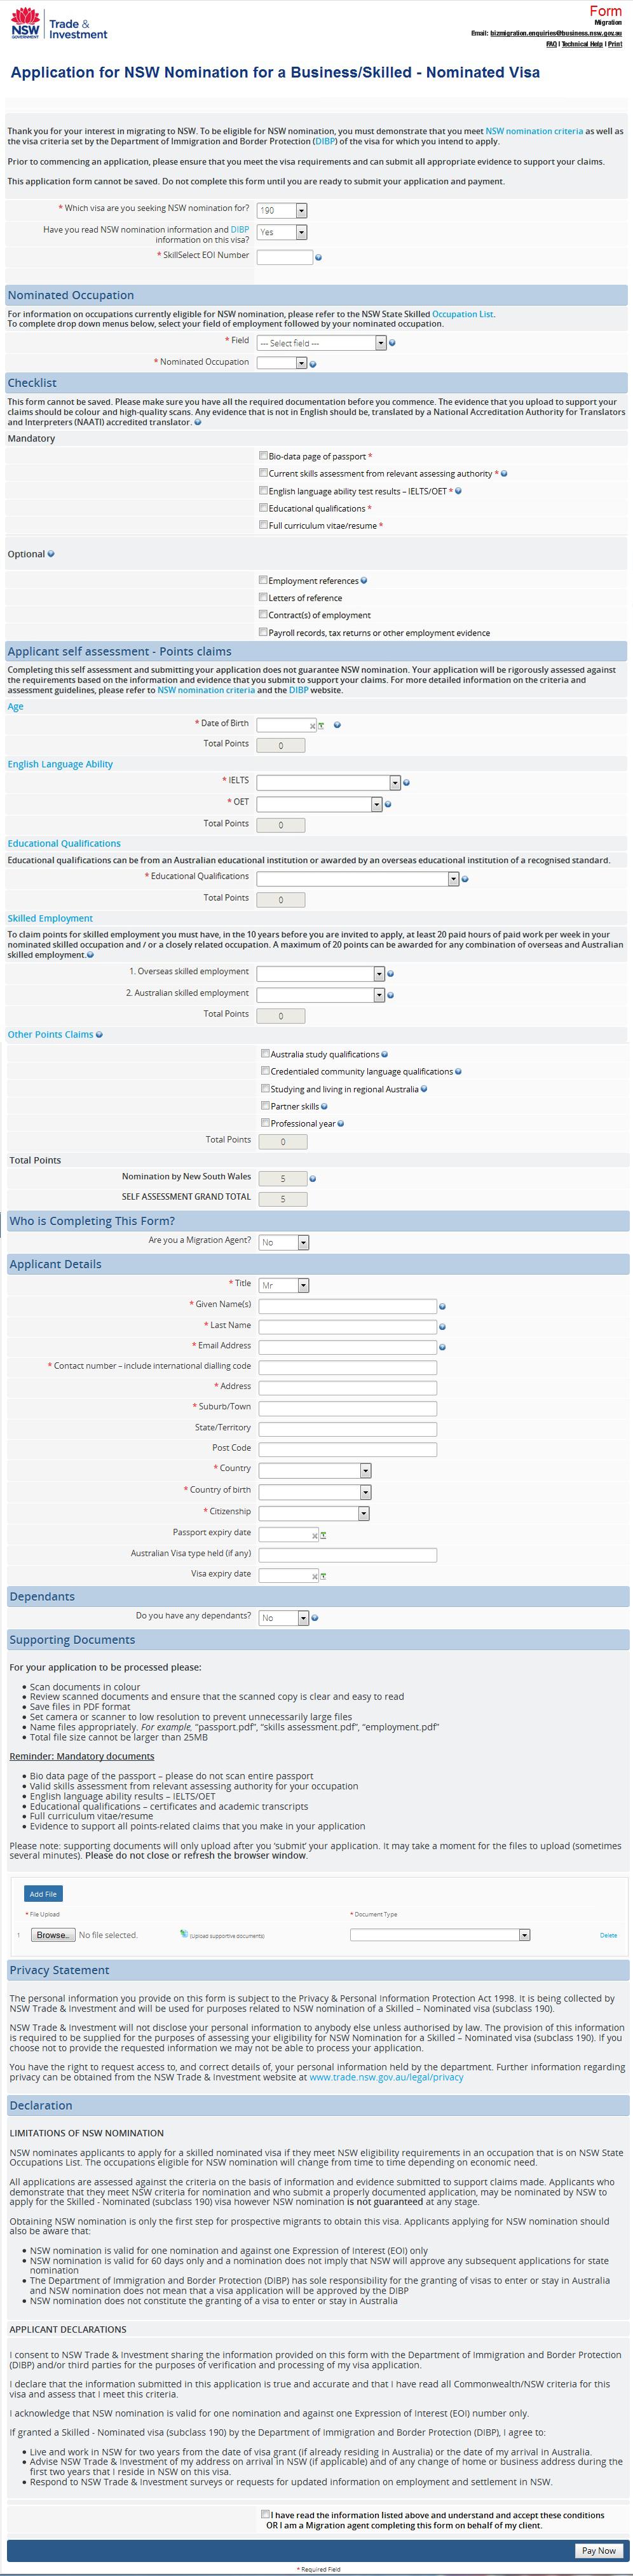Tick Bio-data page of passport checkbox
Image resolution: width=633 pixels, height=2576 pixels.
tap(263, 456)
